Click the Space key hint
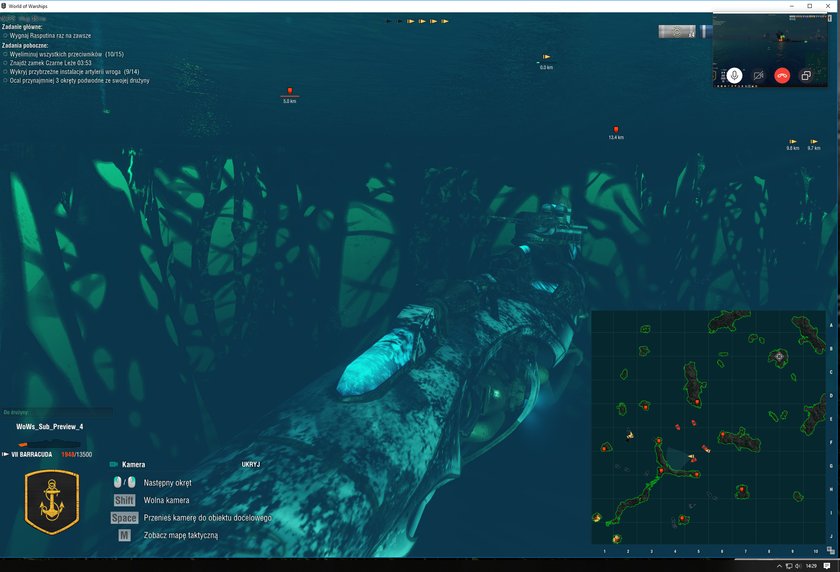840x572 pixels. [x=124, y=518]
